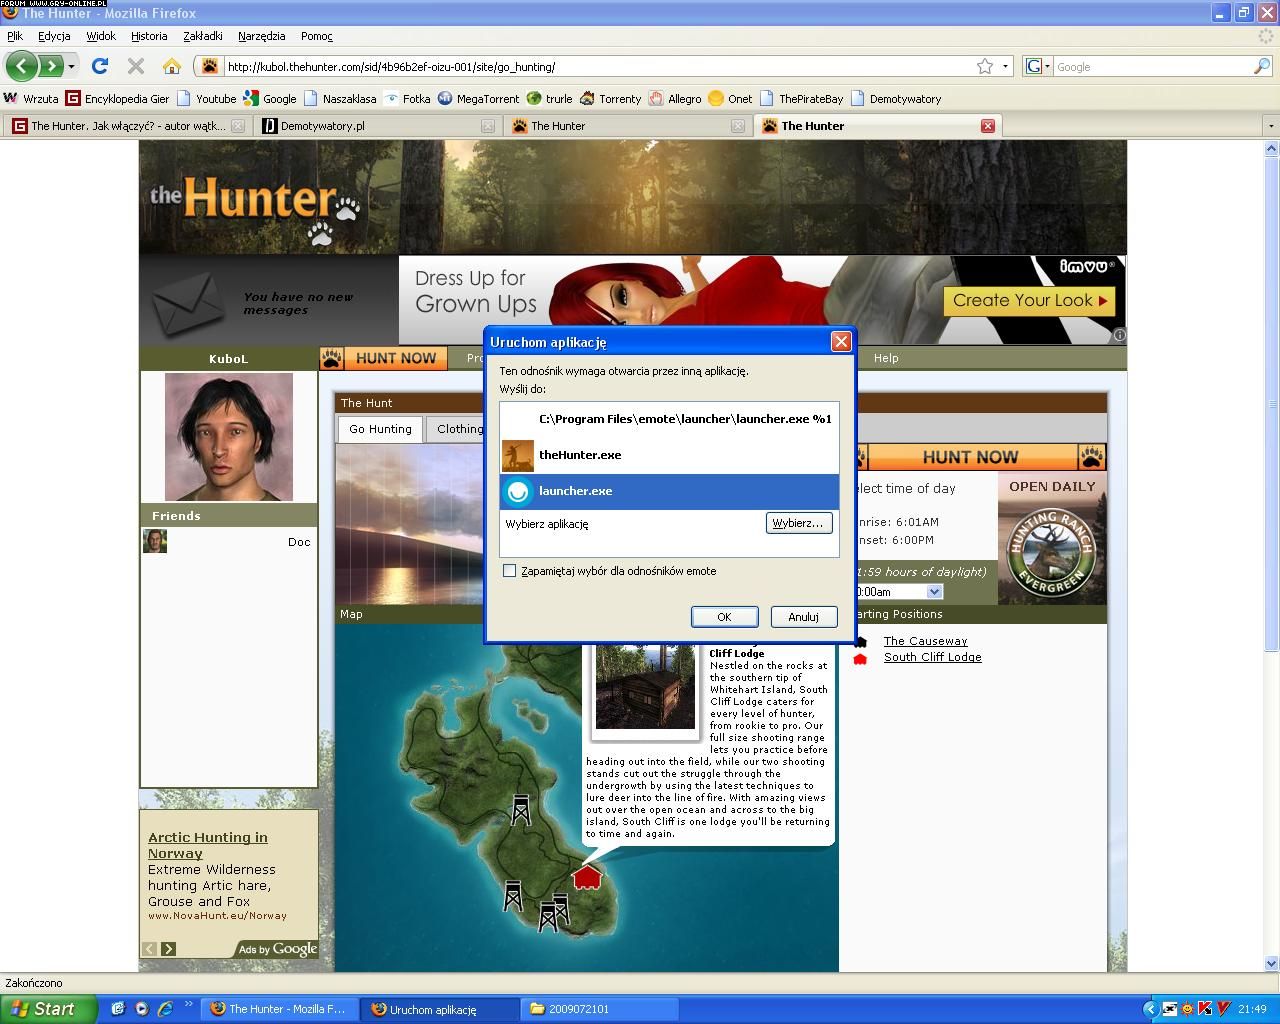Screen dimensions: 1280x1024
Task: Click the page vertical scrollbar down arrow
Action: coord(1271,963)
